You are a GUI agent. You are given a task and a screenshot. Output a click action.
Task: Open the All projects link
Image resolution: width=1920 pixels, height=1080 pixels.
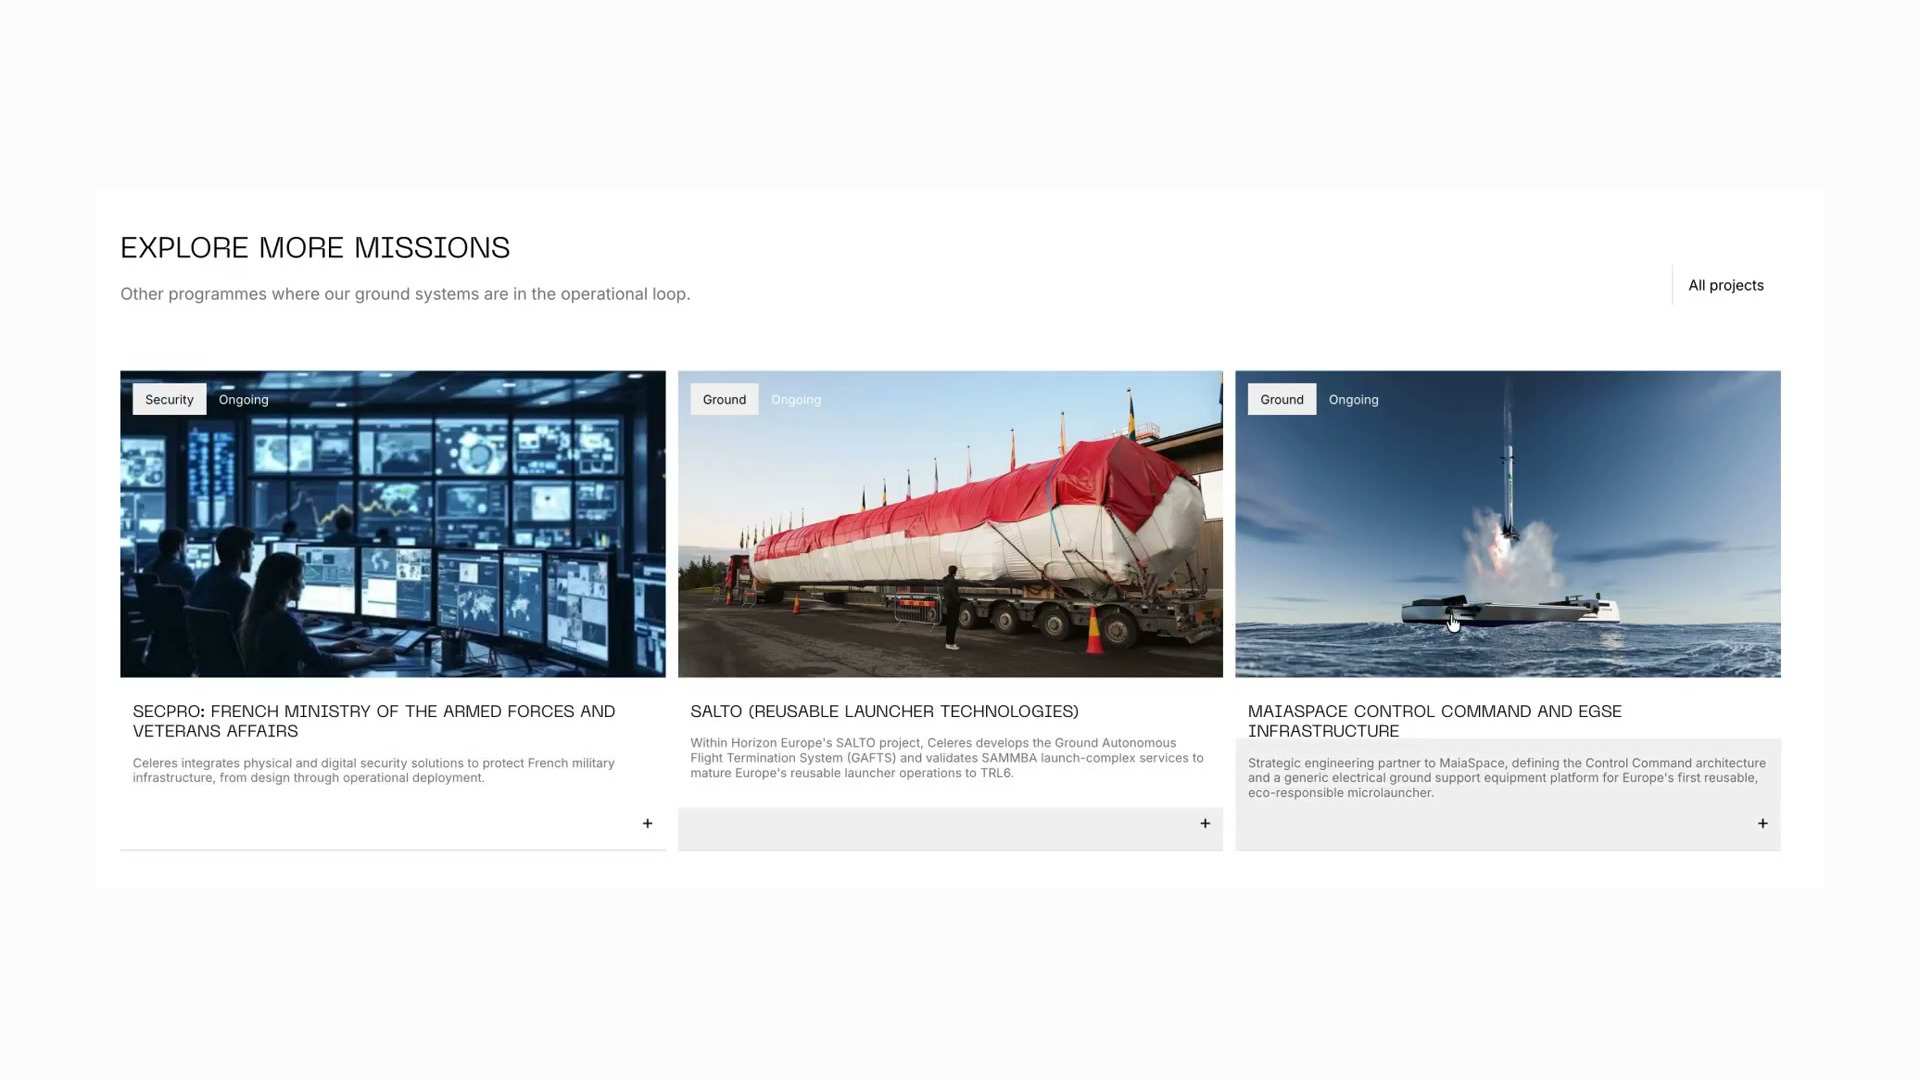(1726, 285)
